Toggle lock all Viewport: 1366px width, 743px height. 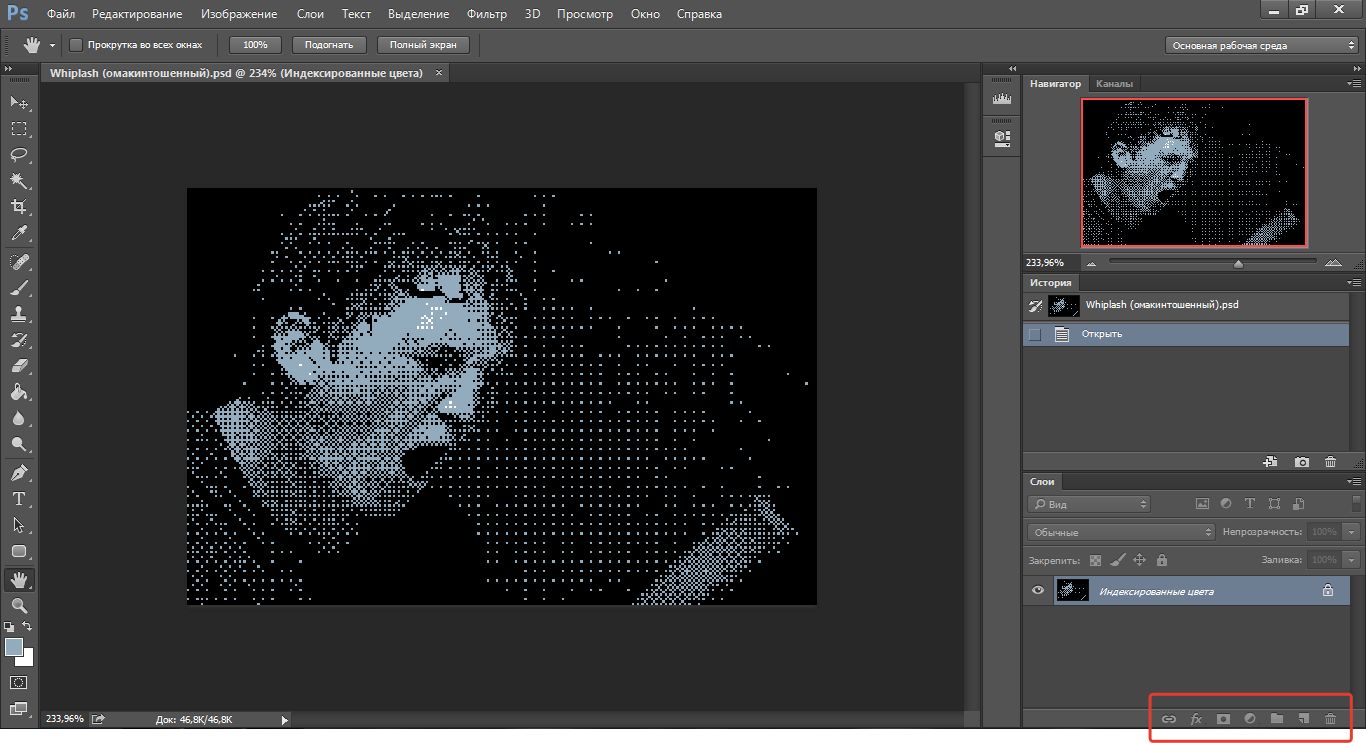(1161, 561)
